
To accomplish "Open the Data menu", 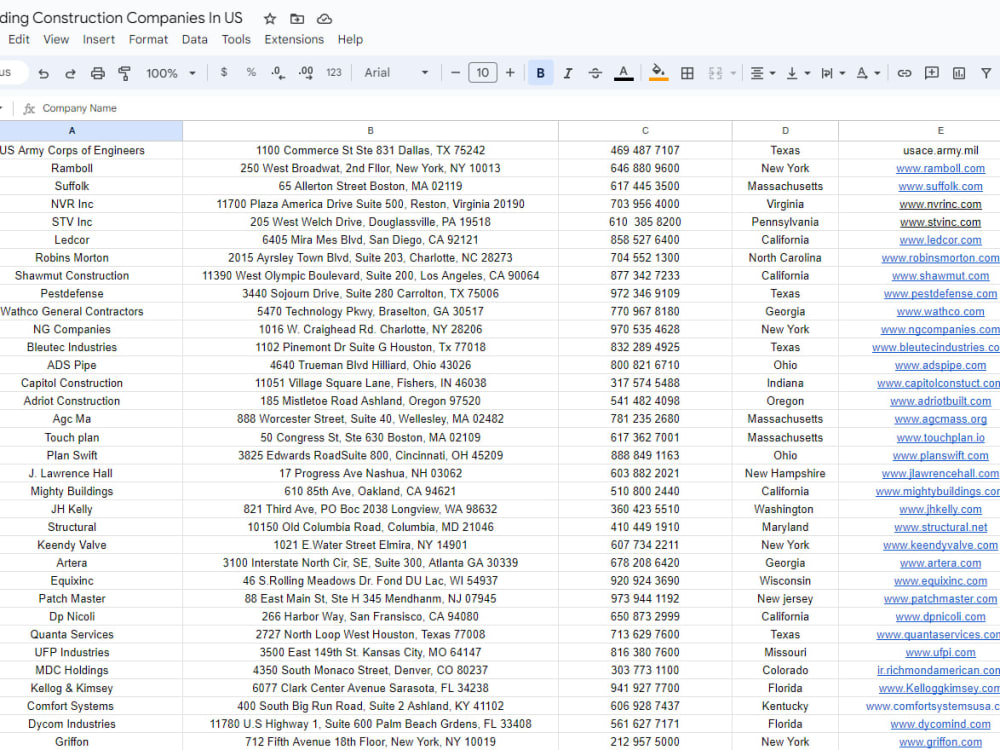I will point(195,40).
